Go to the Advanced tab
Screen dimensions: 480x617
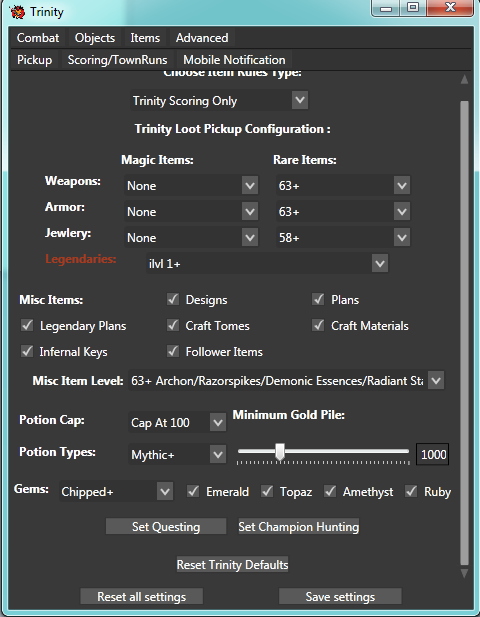click(x=202, y=38)
